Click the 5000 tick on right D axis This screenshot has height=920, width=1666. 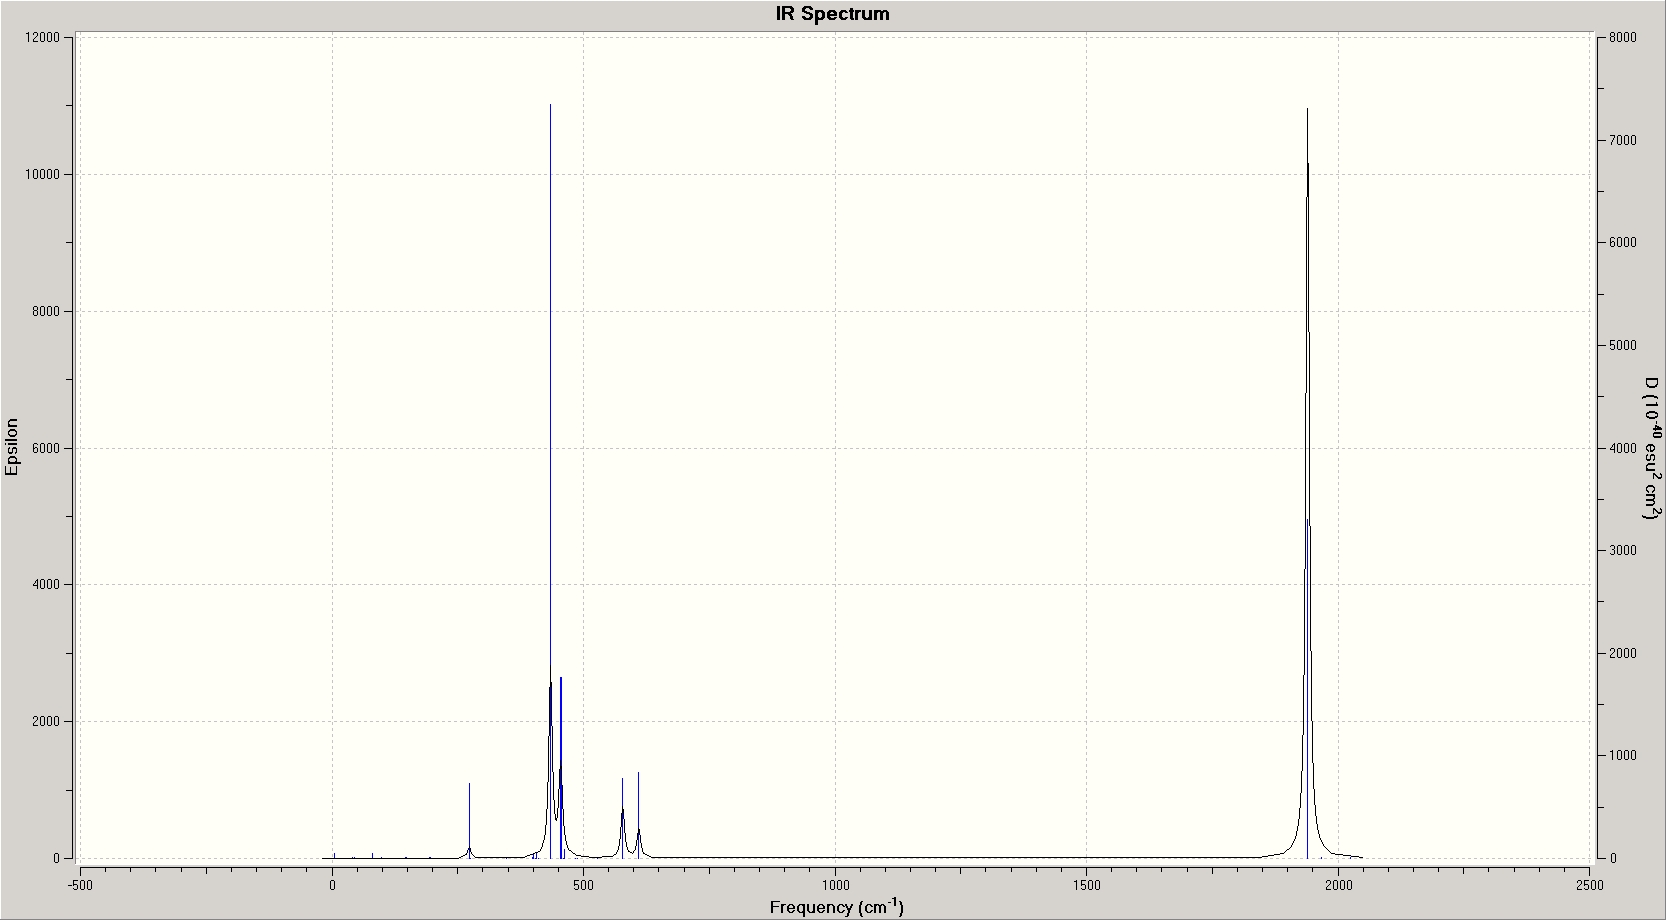(1623, 345)
